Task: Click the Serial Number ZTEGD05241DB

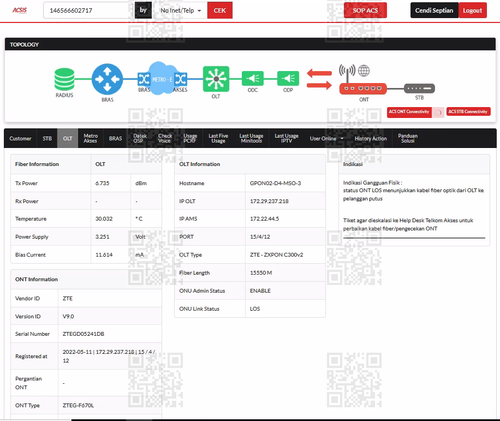Action: point(83,334)
